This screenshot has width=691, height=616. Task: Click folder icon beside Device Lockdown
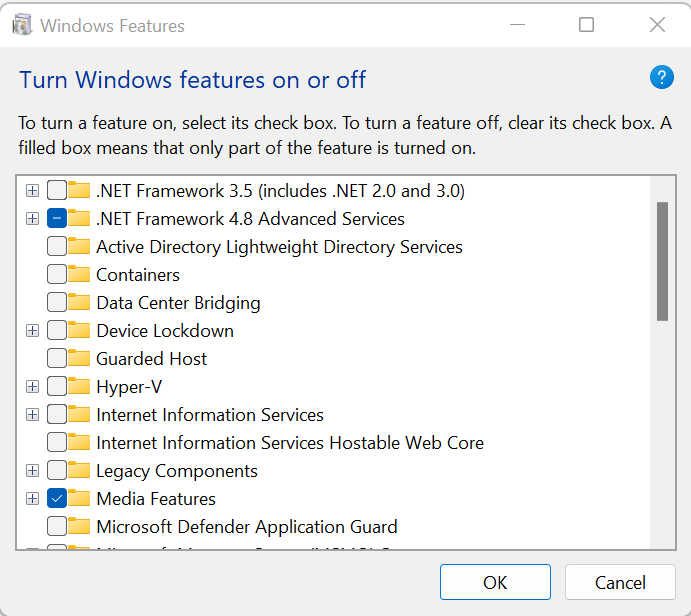pyautogui.click(x=79, y=330)
